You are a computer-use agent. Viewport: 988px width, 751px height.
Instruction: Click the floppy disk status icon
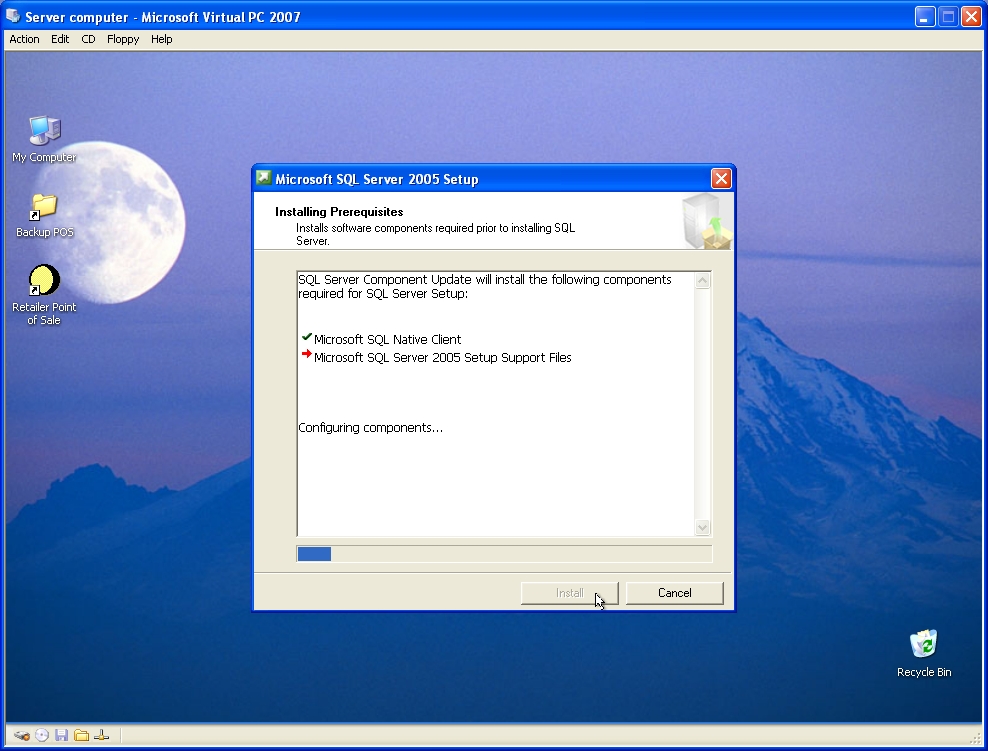(61, 735)
